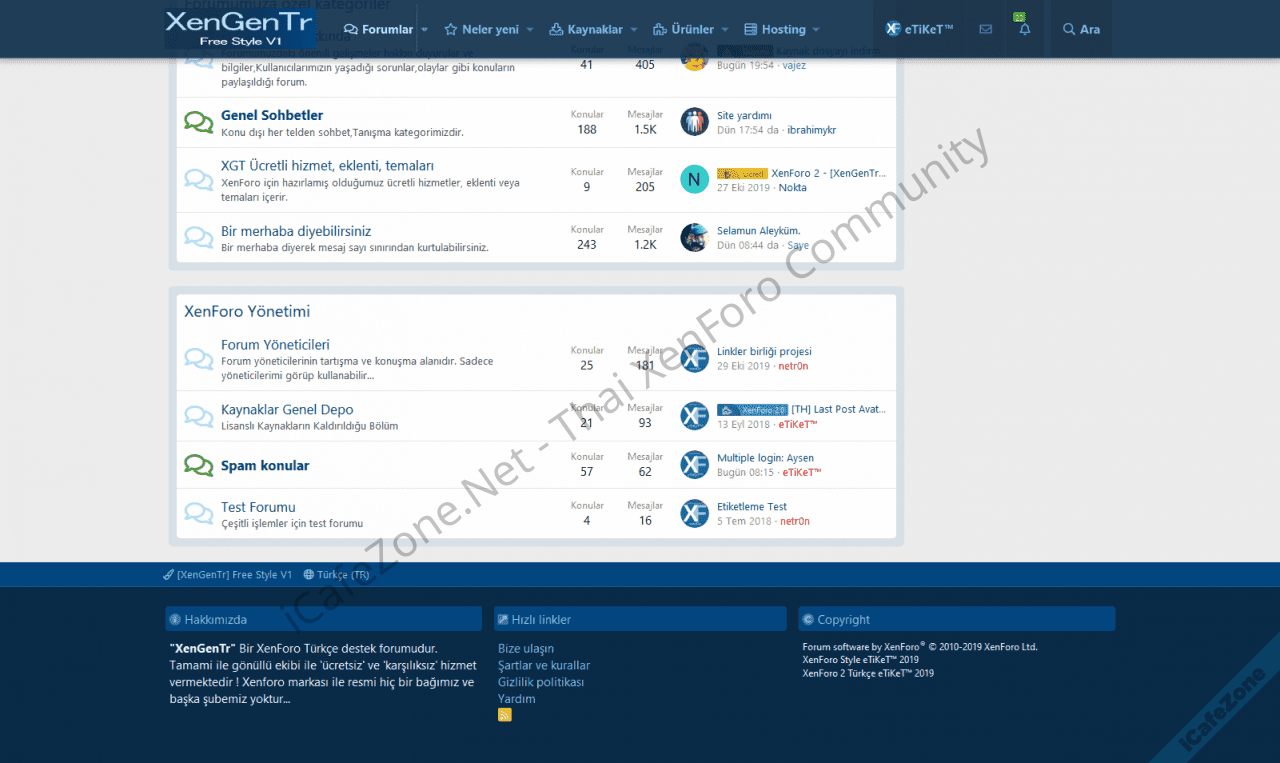Viewport: 1280px width, 763px height.
Task: Expand the Forumlar dropdown arrow
Action: [x=425, y=30]
